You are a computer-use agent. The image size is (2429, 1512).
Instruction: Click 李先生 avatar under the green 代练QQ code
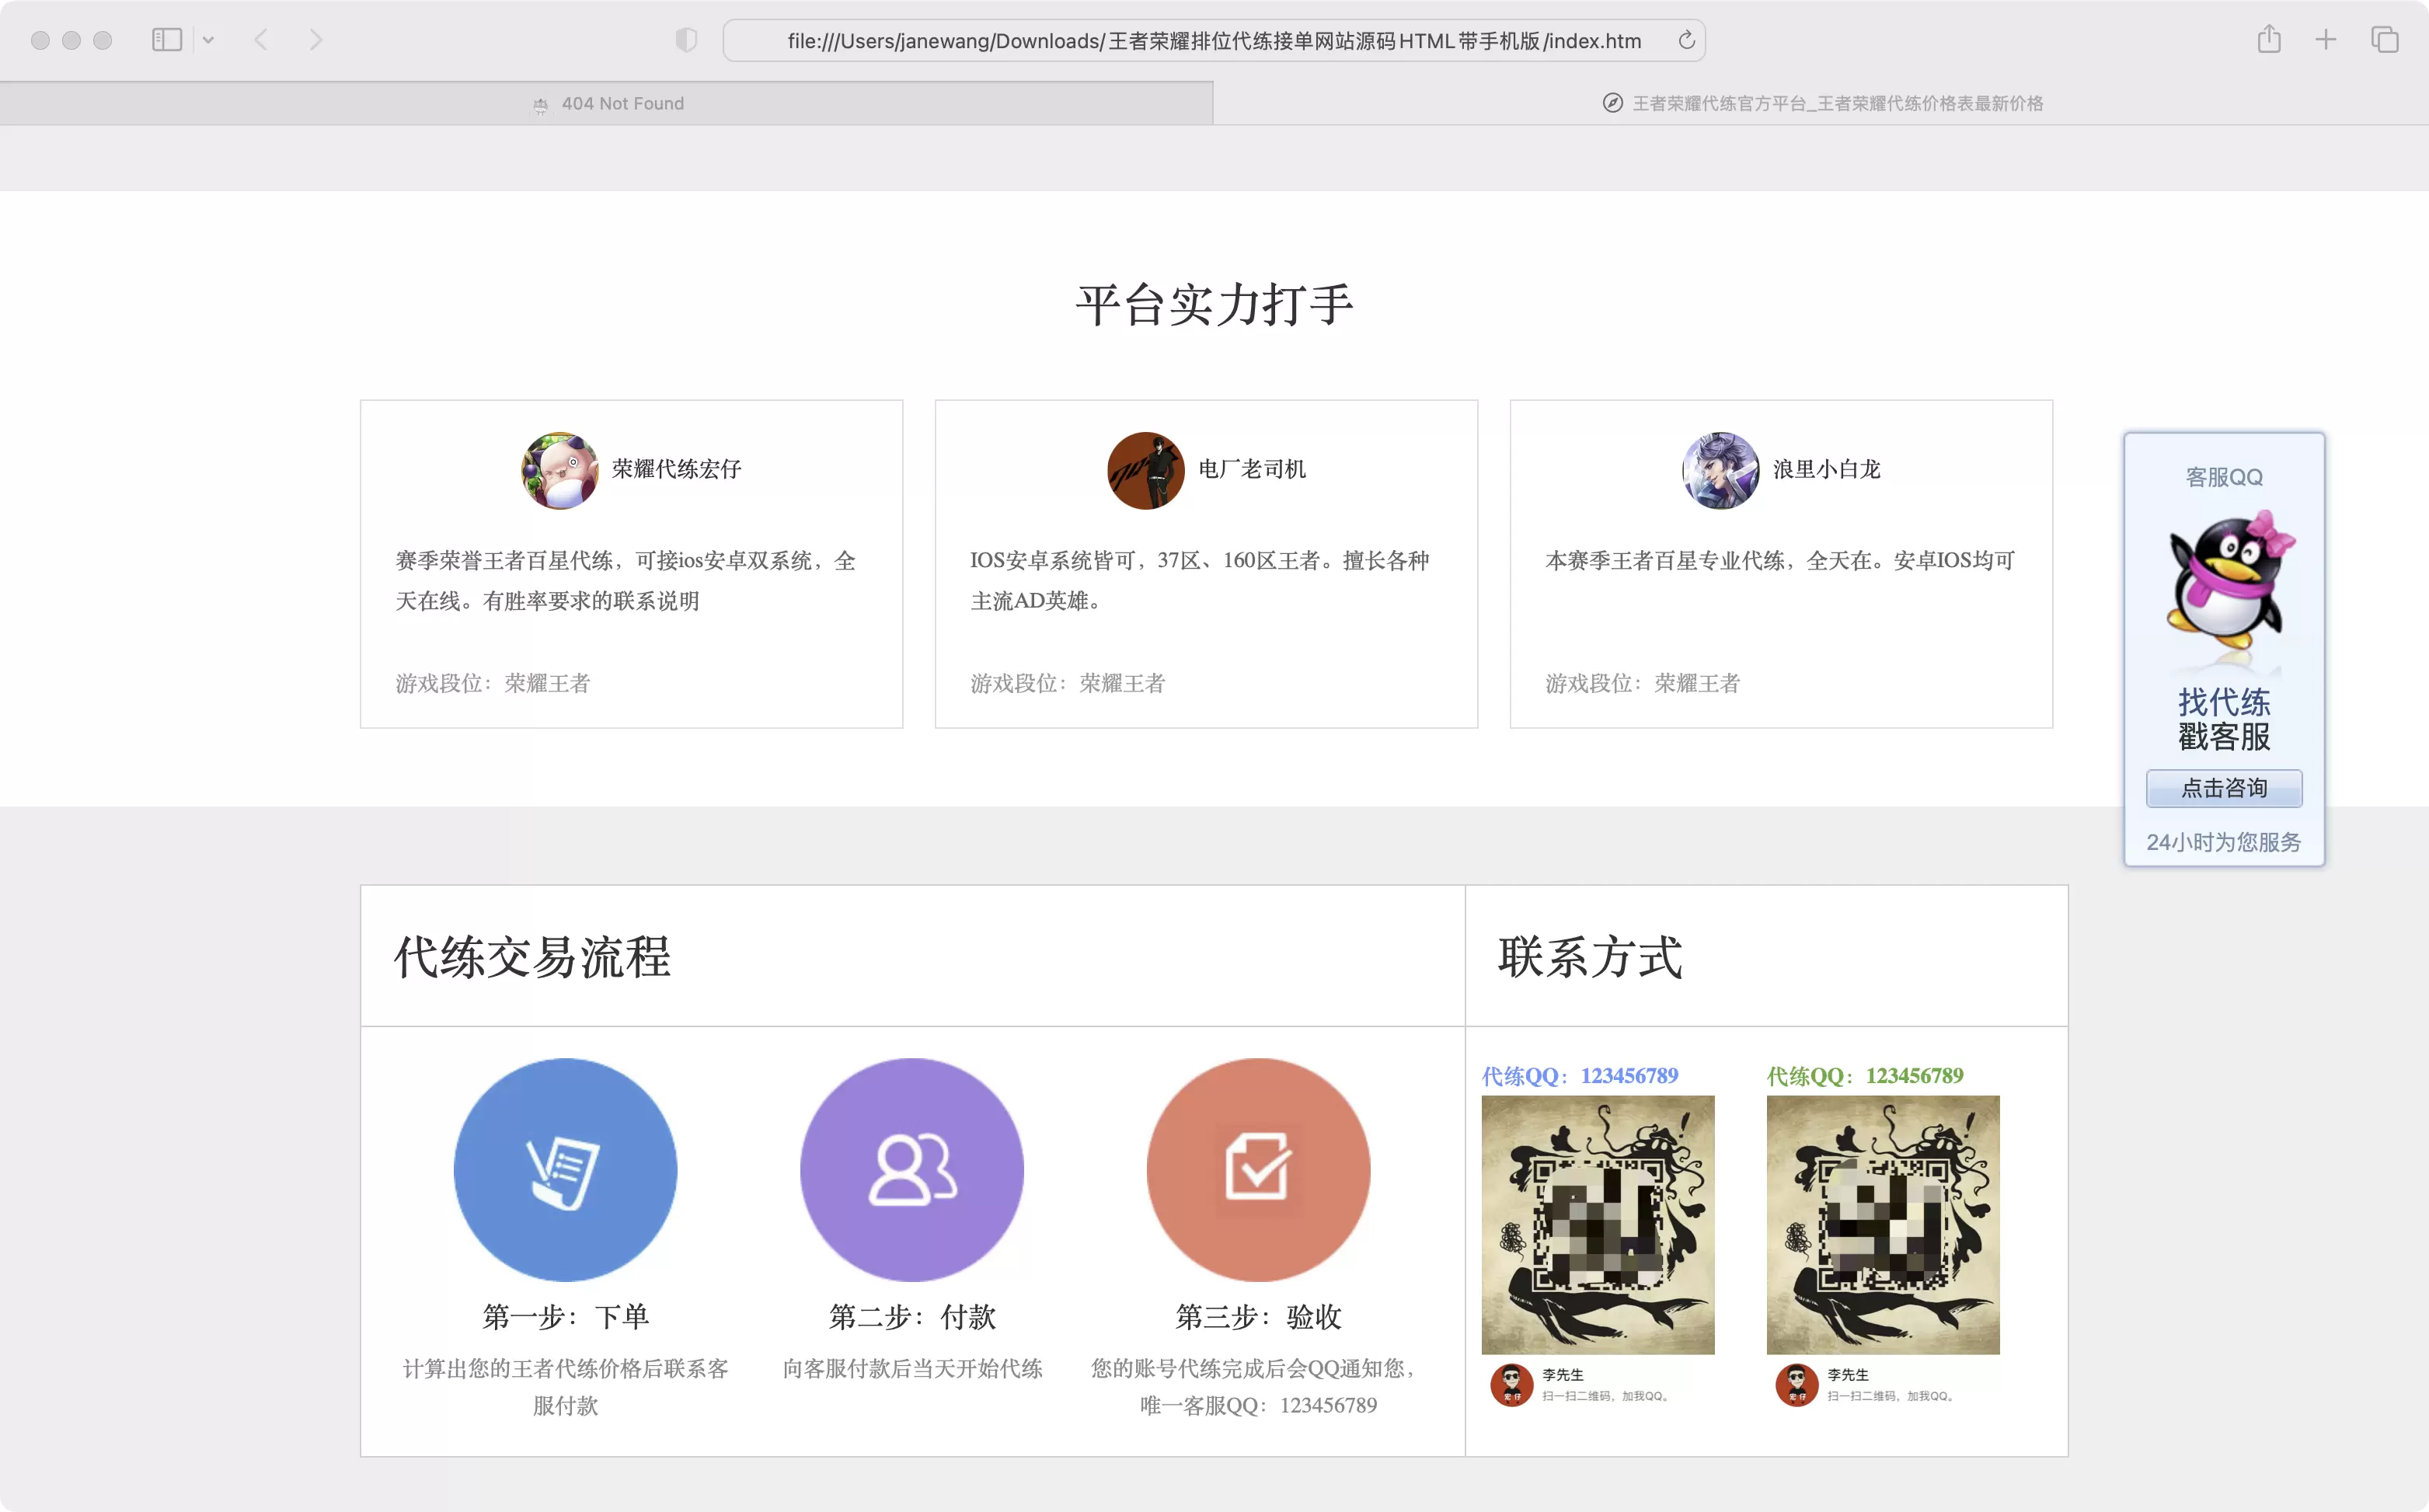point(1796,1384)
